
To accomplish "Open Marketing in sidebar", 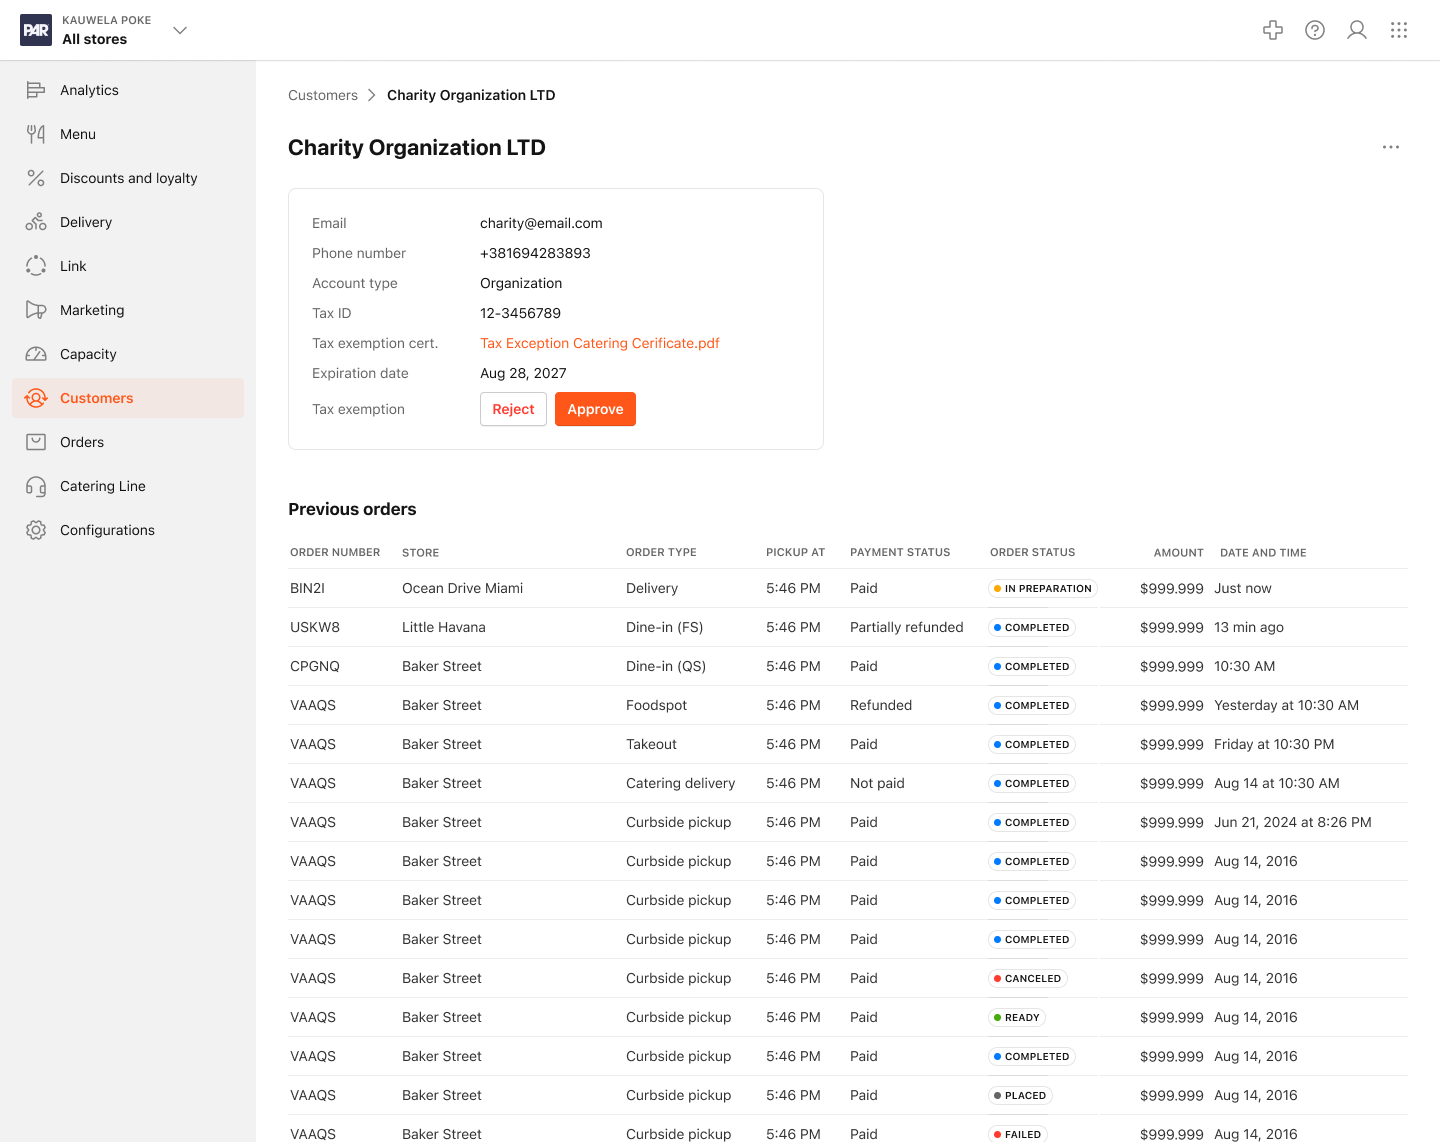I will [x=128, y=310].
